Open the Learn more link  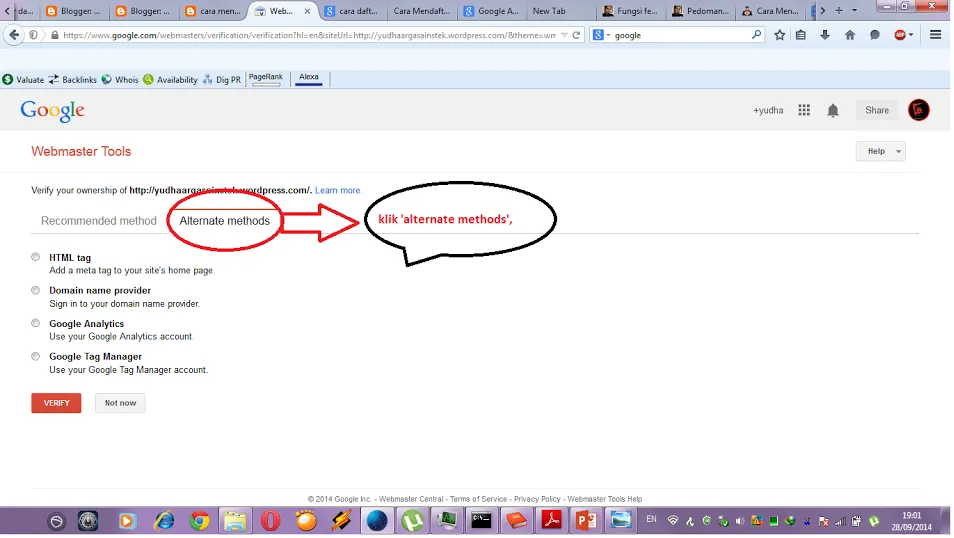338,190
